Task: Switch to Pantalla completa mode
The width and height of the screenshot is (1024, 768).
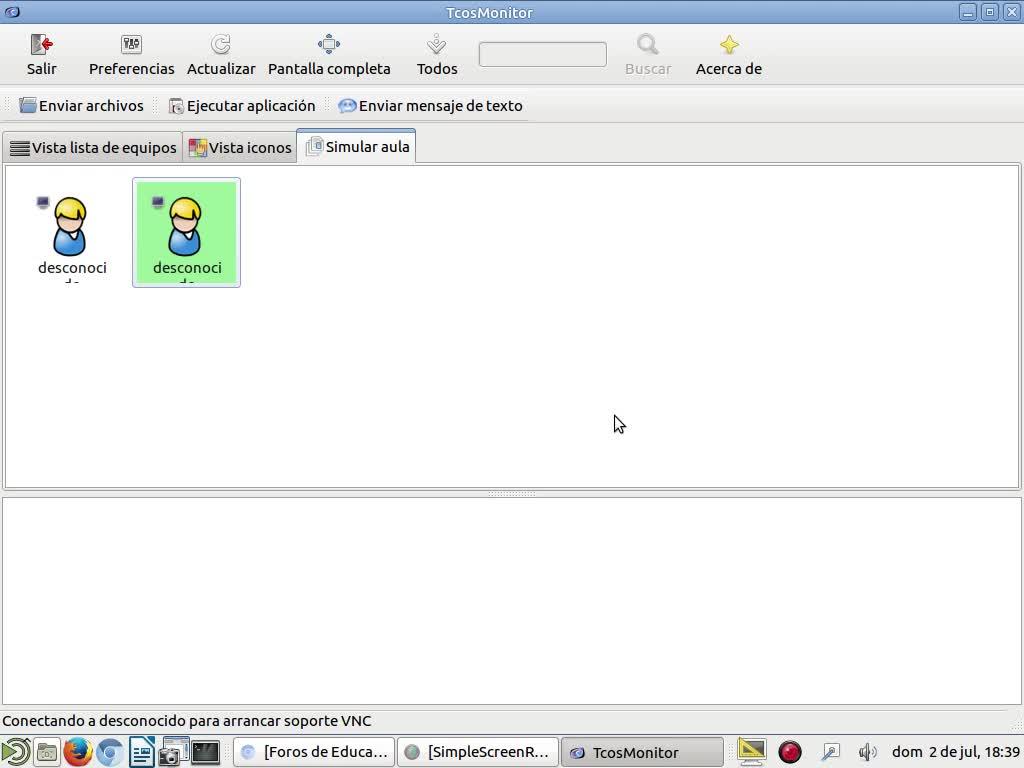Action: pyautogui.click(x=328, y=55)
